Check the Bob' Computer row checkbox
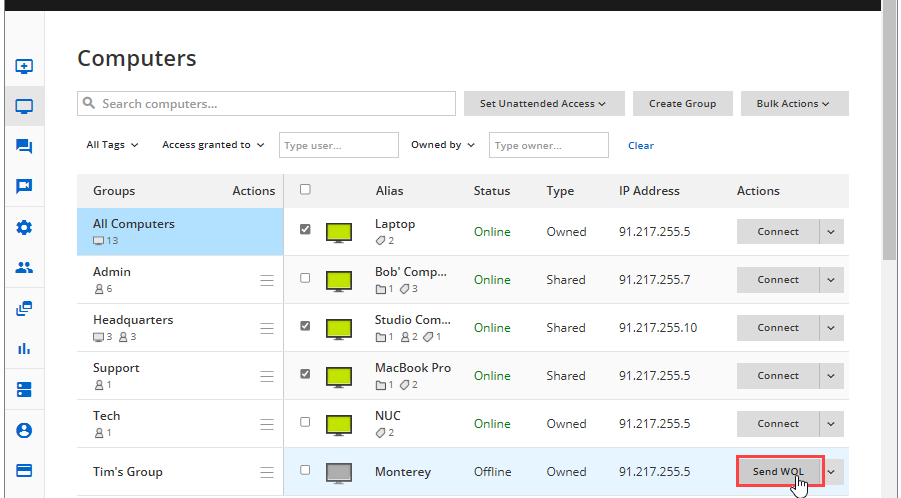 click(305, 278)
